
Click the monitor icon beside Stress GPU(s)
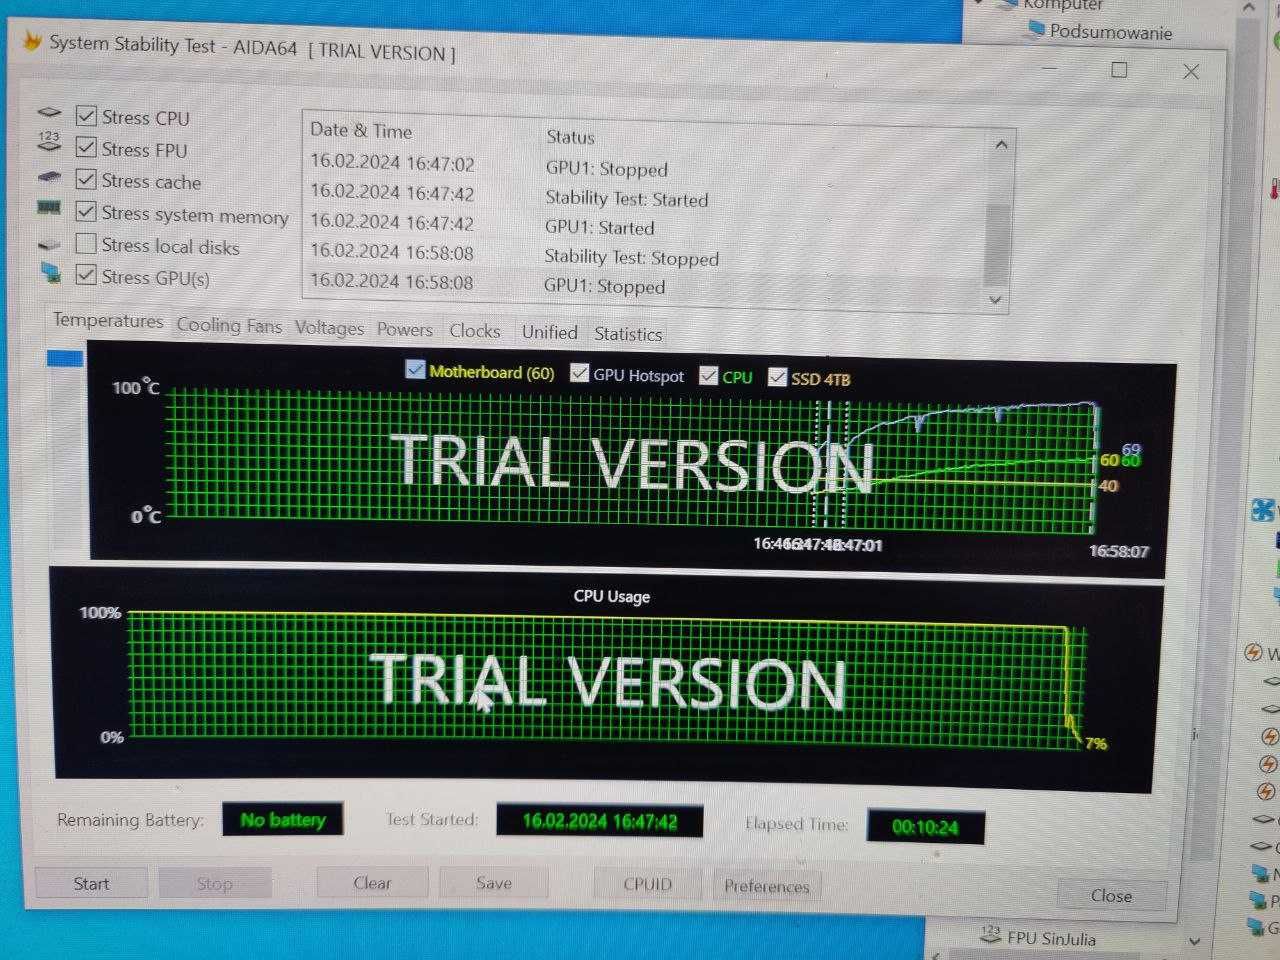pyautogui.click(x=50, y=272)
